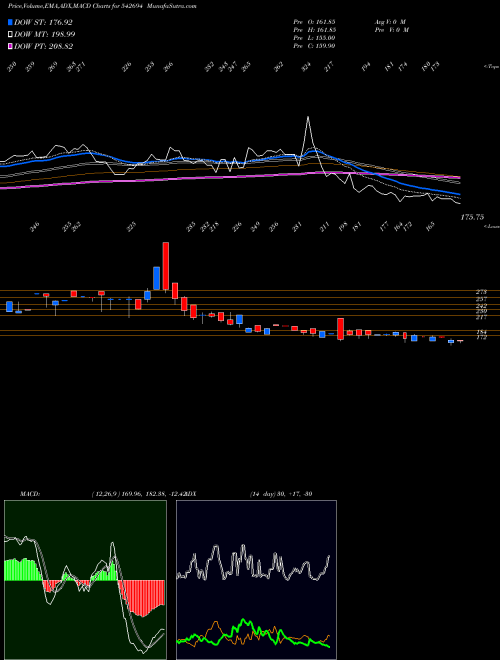Click the 'Pre V: 0 M' value
The image size is (500, 660).
(x=391, y=29)
